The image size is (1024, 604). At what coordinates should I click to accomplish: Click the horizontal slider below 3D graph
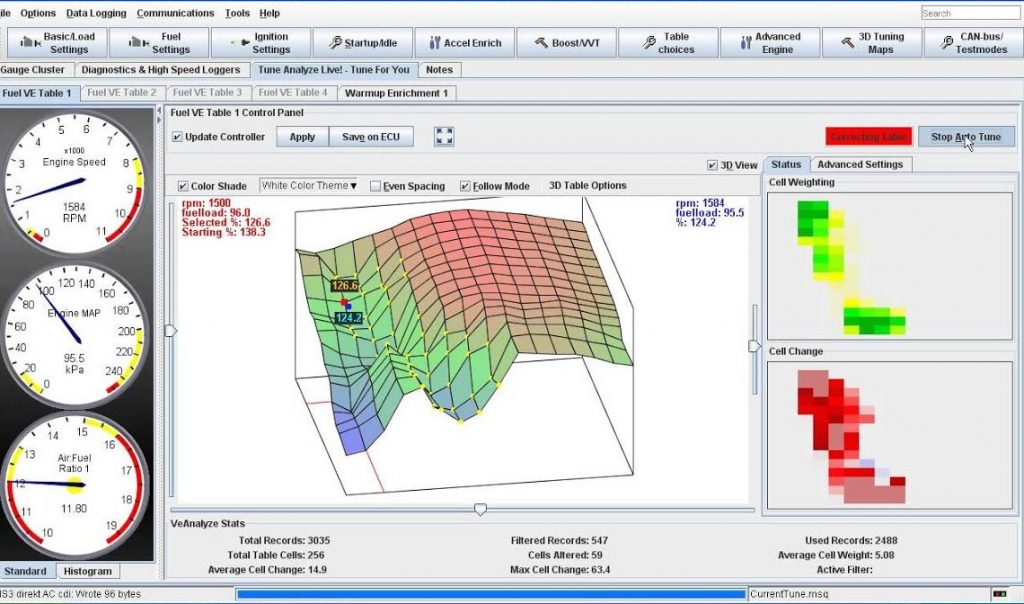[480, 509]
